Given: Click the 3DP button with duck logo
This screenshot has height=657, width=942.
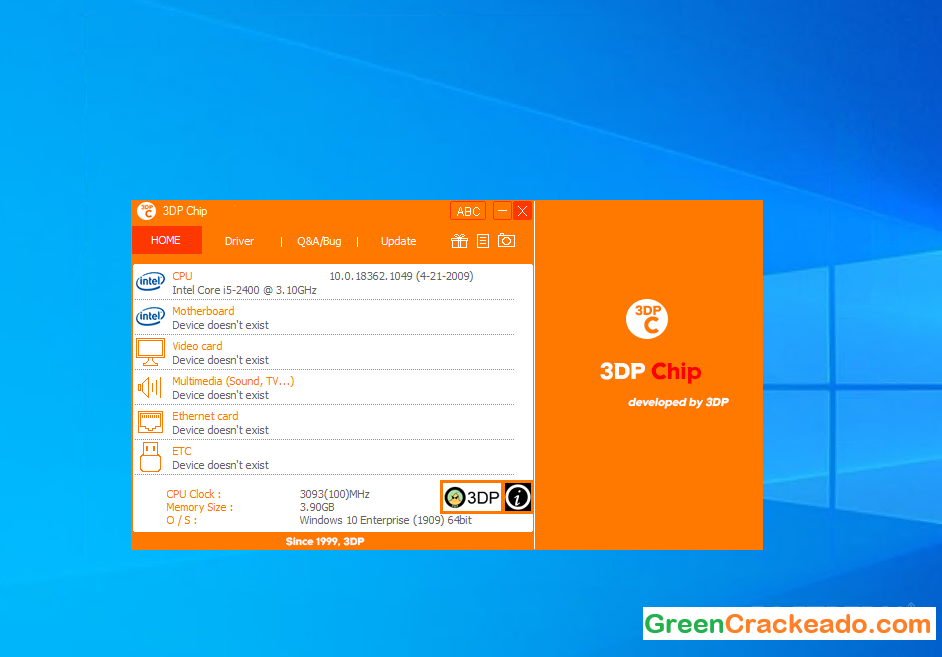Looking at the screenshot, I should pyautogui.click(x=472, y=497).
